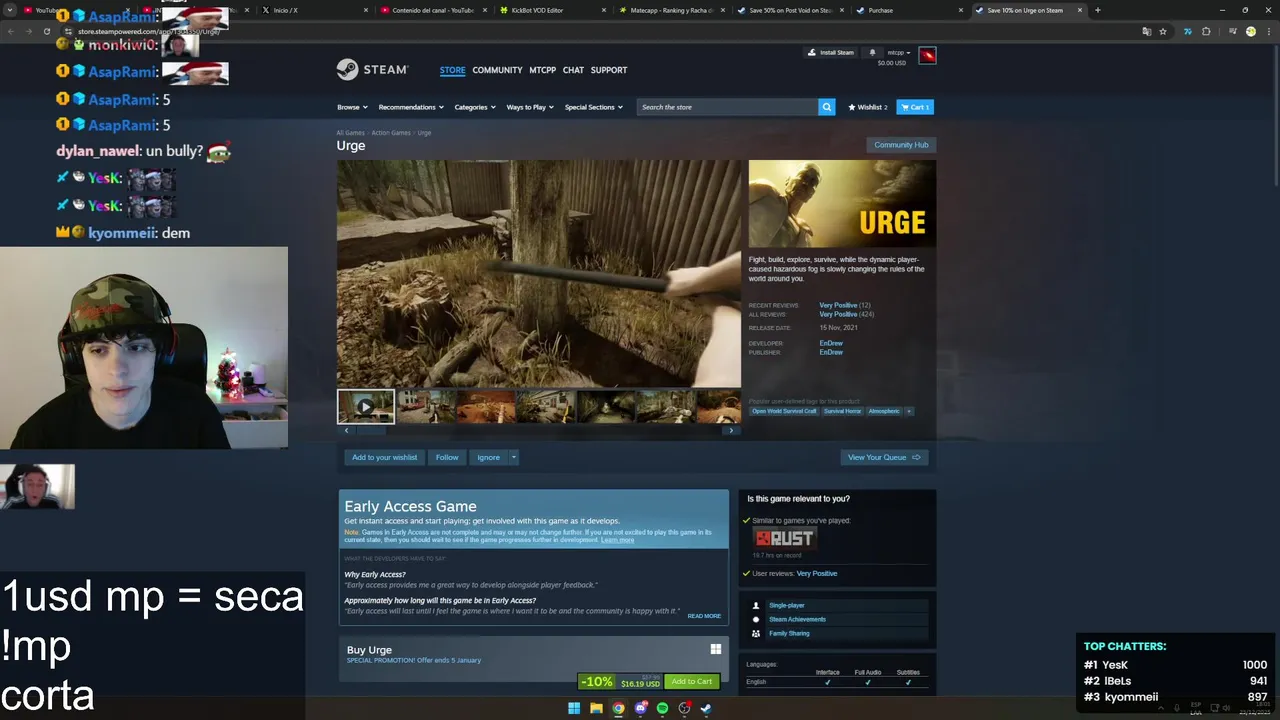Image resolution: width=1280 pixels, height=720 pixels.
Task: Go to the COMMUNITY tab
Action: (x=497, y=70)
